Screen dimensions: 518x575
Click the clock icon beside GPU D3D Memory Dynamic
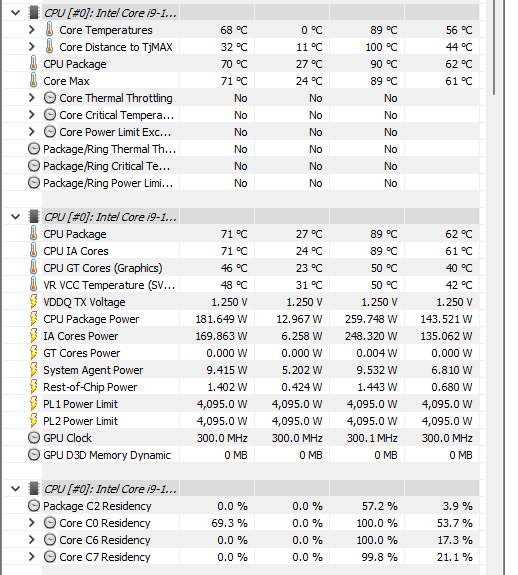point(34,455)
